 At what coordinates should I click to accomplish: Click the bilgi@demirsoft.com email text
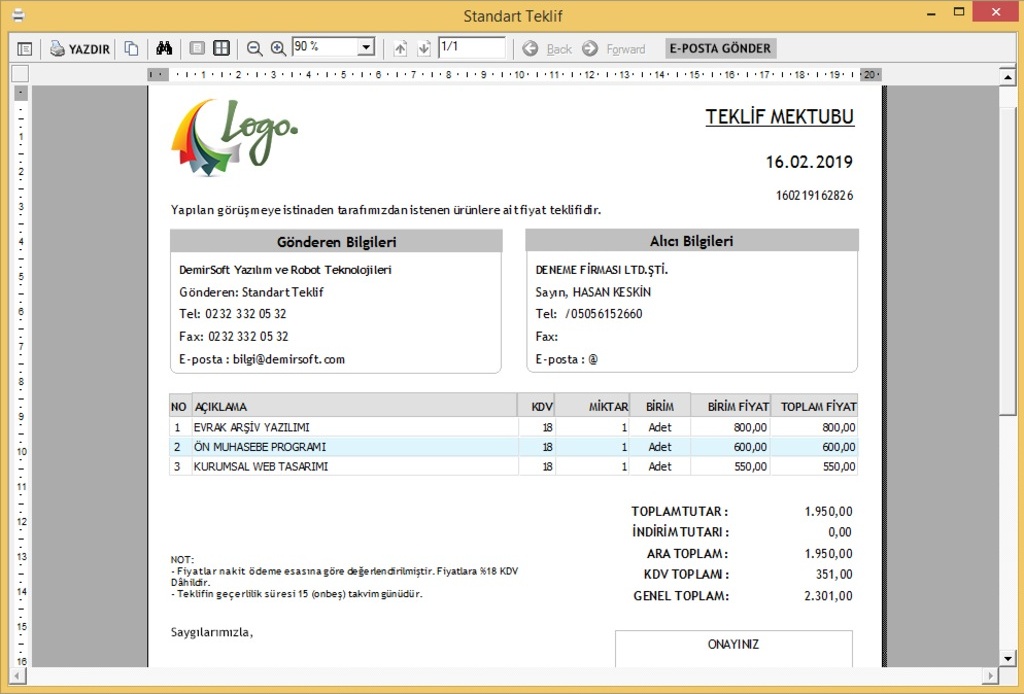point(289,359)
